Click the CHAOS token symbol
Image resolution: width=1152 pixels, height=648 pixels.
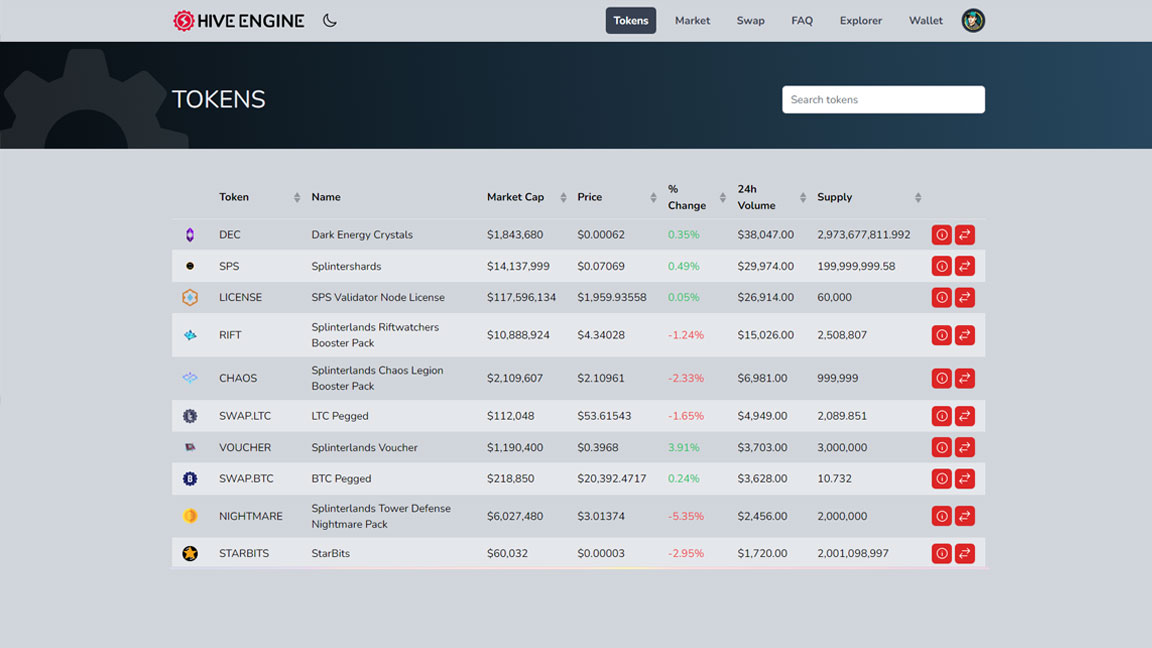[238, 378]
